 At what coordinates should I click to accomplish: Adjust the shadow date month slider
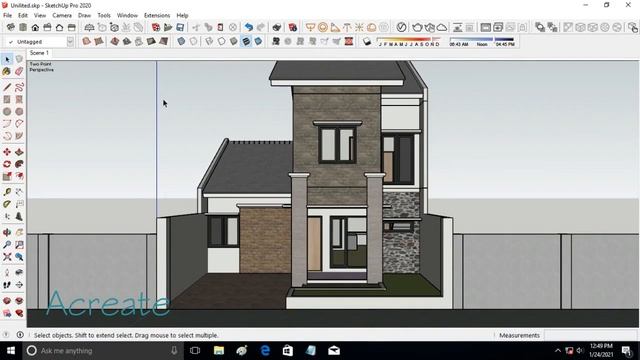(408, 40)
